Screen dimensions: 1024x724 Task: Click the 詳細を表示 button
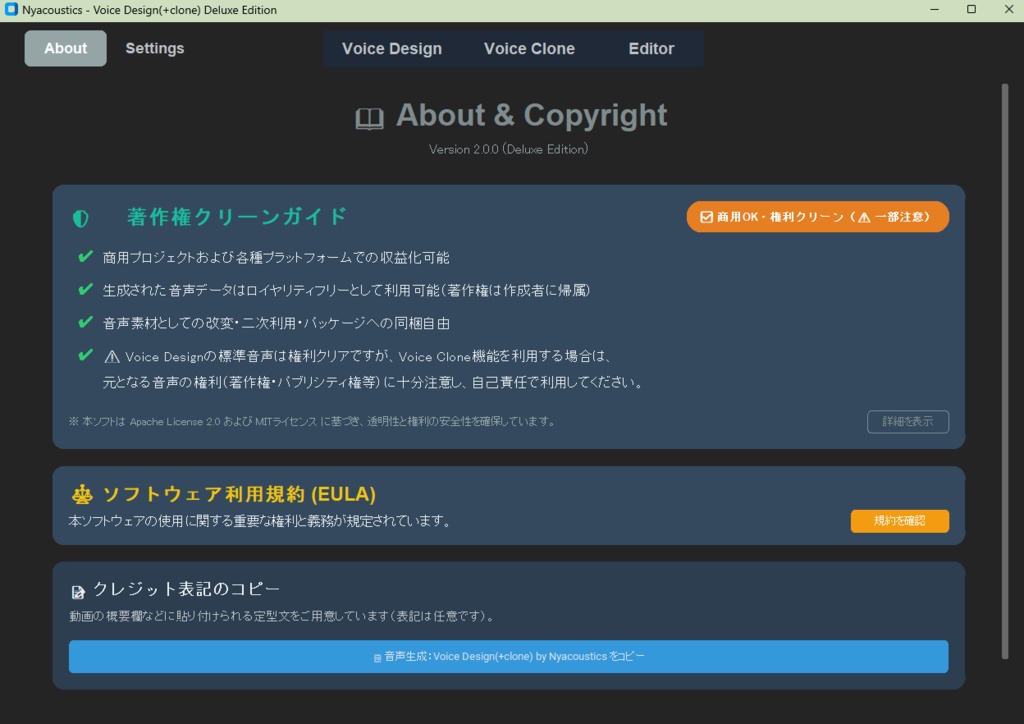(908, 422)
